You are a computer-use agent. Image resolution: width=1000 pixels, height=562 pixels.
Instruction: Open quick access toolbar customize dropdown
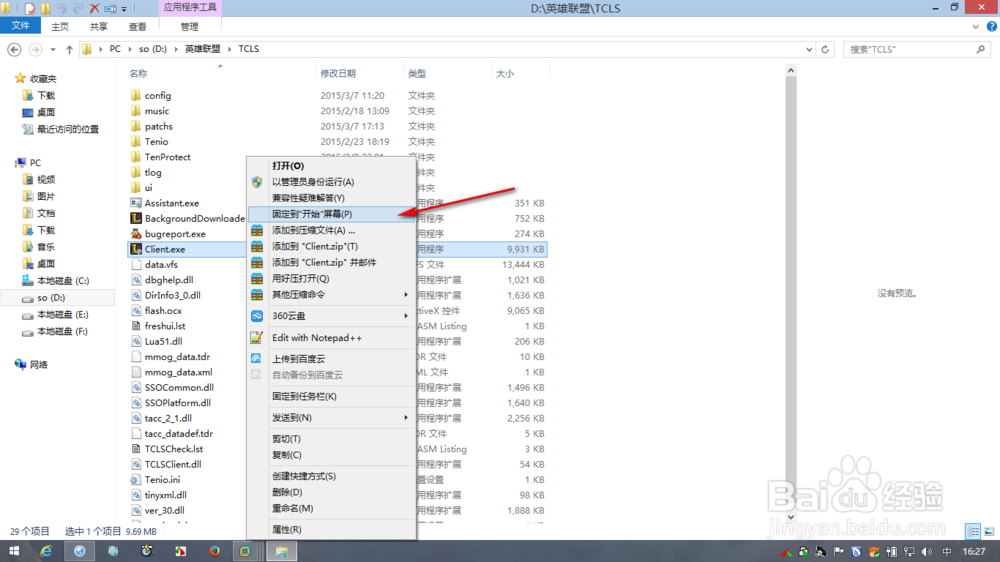[x=124, y=9]
